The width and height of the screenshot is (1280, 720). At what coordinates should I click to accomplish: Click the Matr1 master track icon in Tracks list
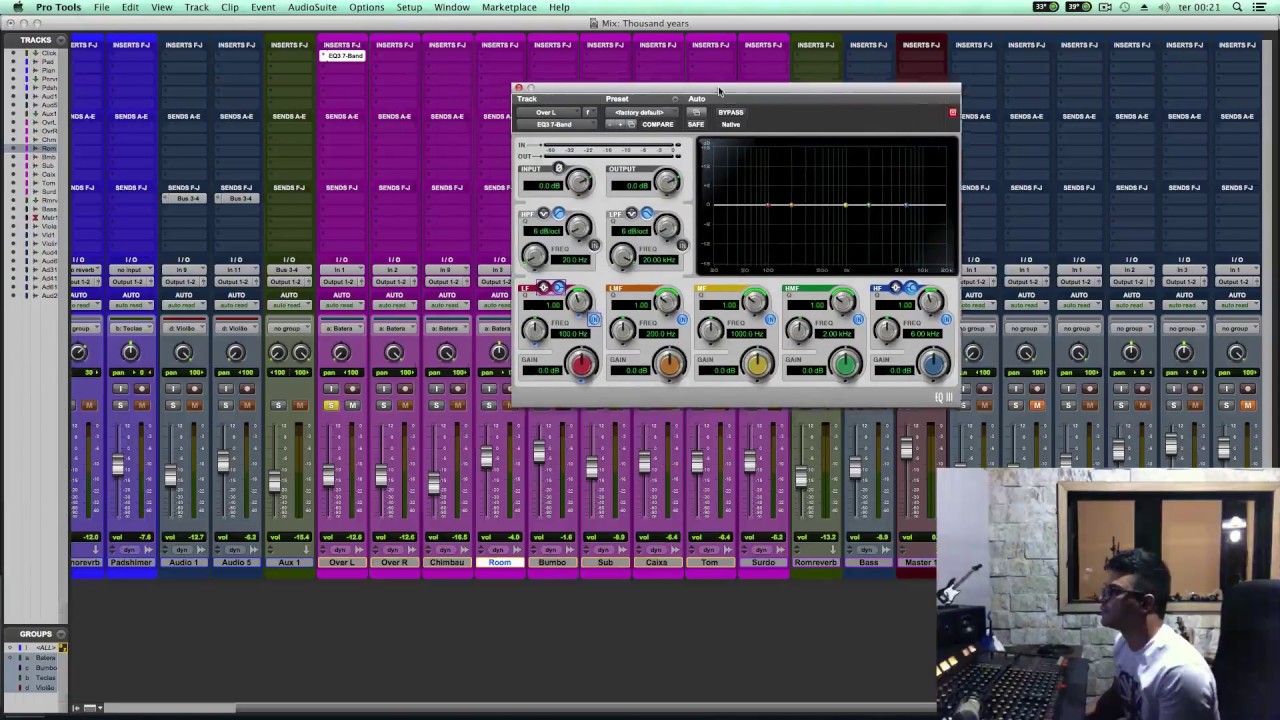tap(35, 217)
